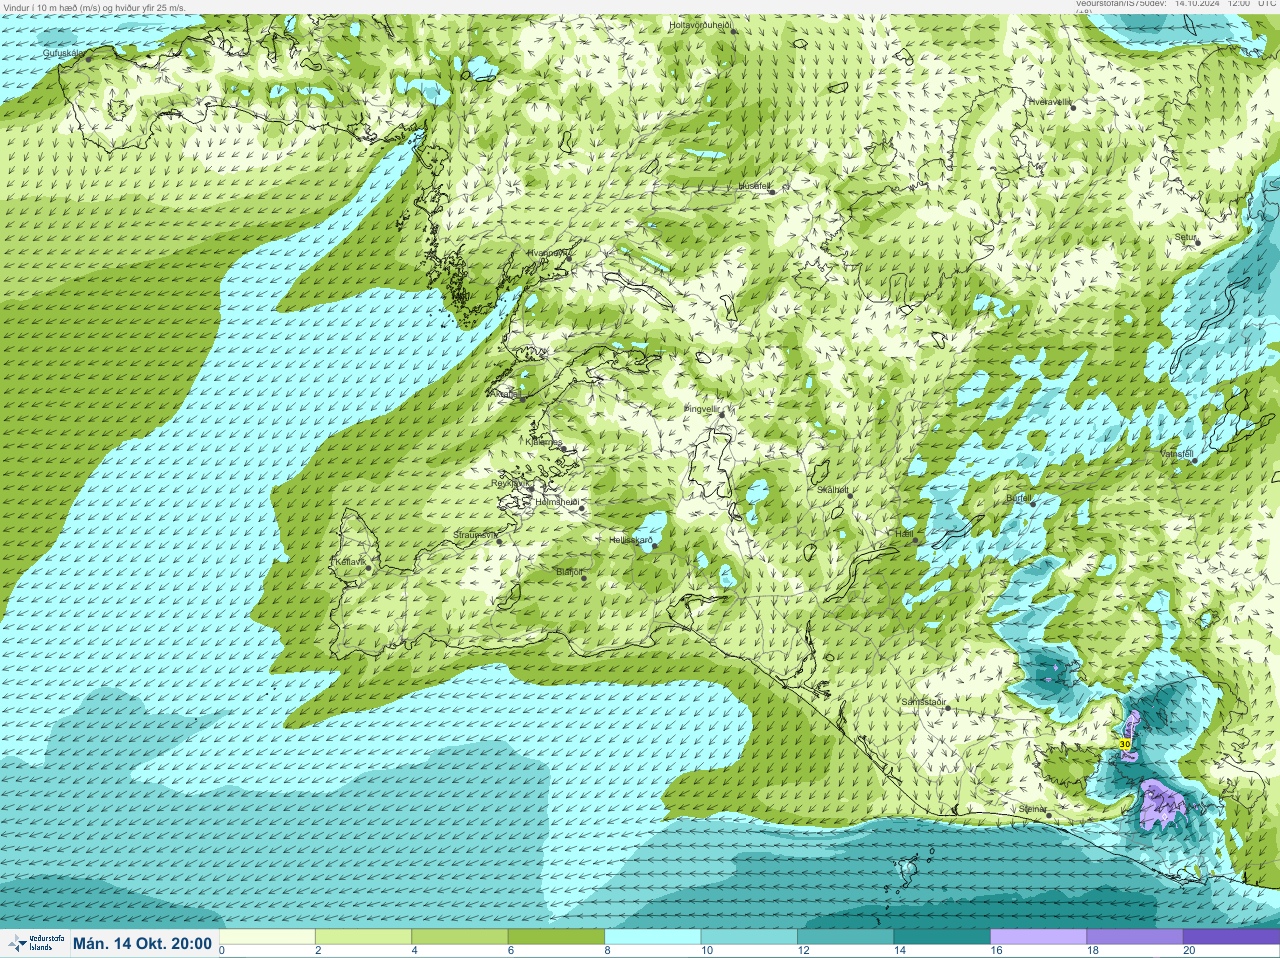Pick the 2–4 m/s light green swatch
This screenshot has width=1280, height=958.
click(363, 937)
